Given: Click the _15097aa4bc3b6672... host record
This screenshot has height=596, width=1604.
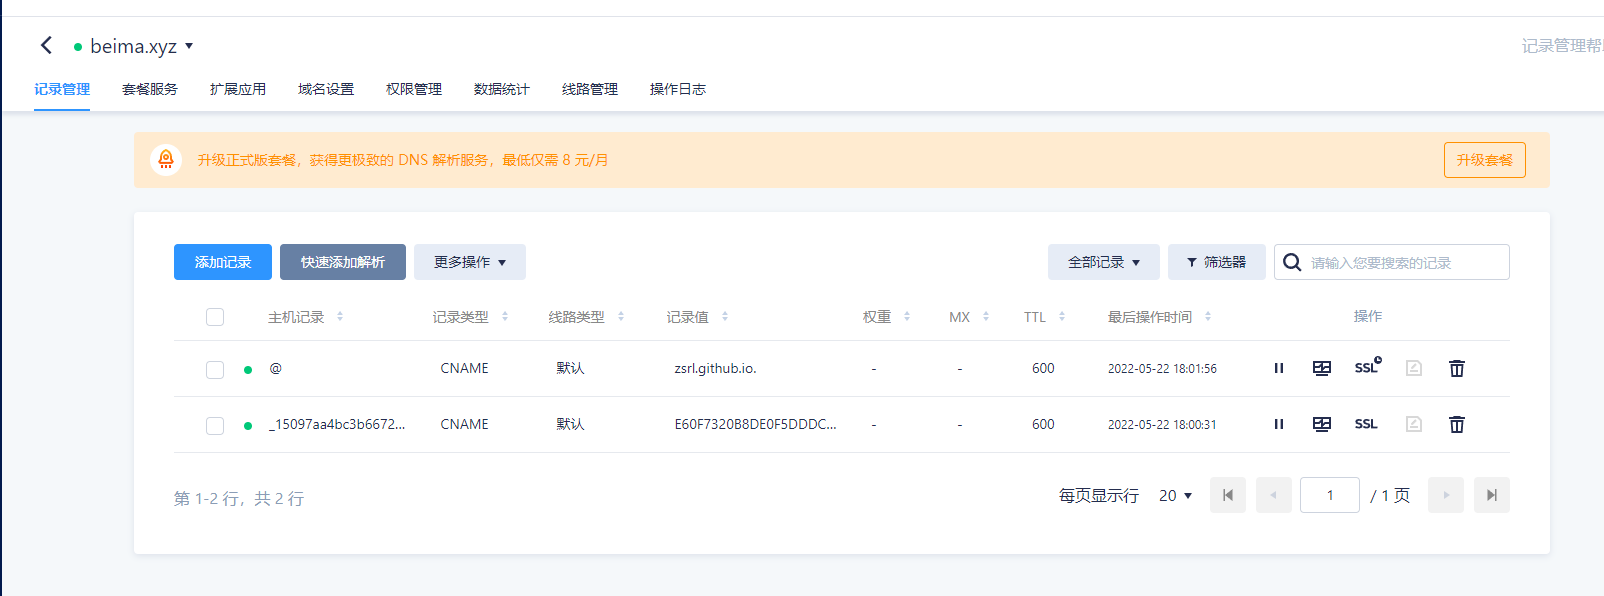Looking at the screenshot, I should point(337,424).
